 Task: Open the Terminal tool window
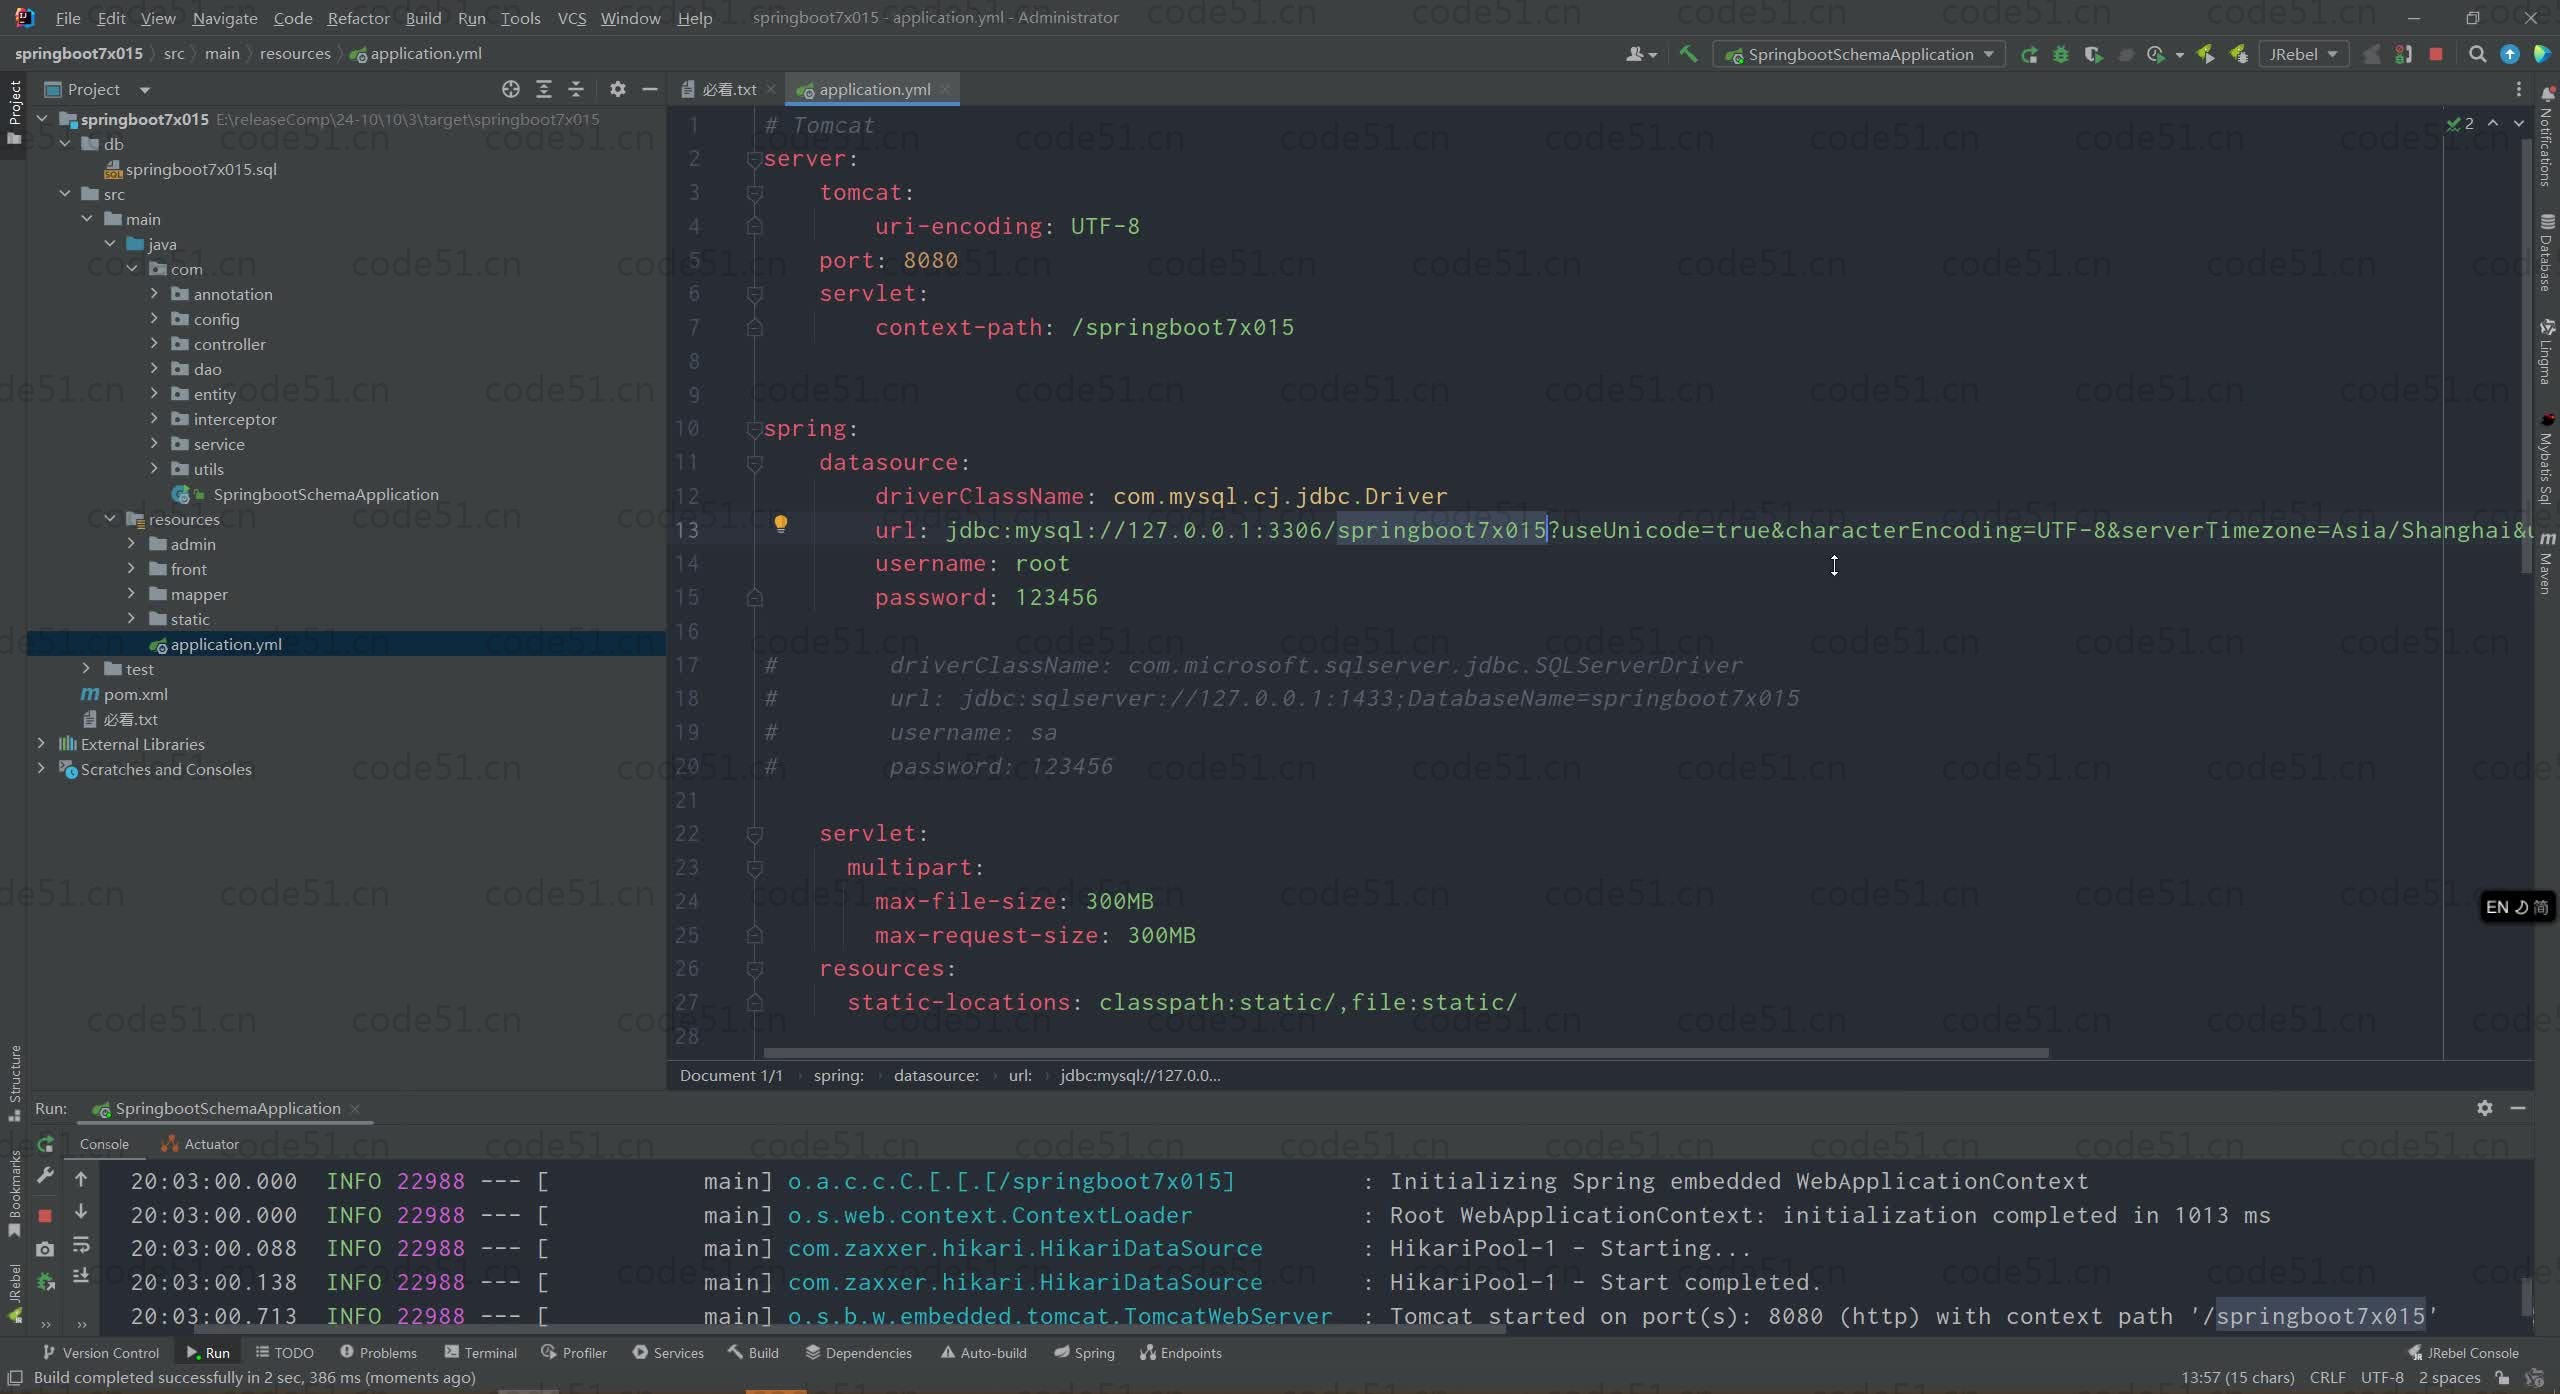481,1352
